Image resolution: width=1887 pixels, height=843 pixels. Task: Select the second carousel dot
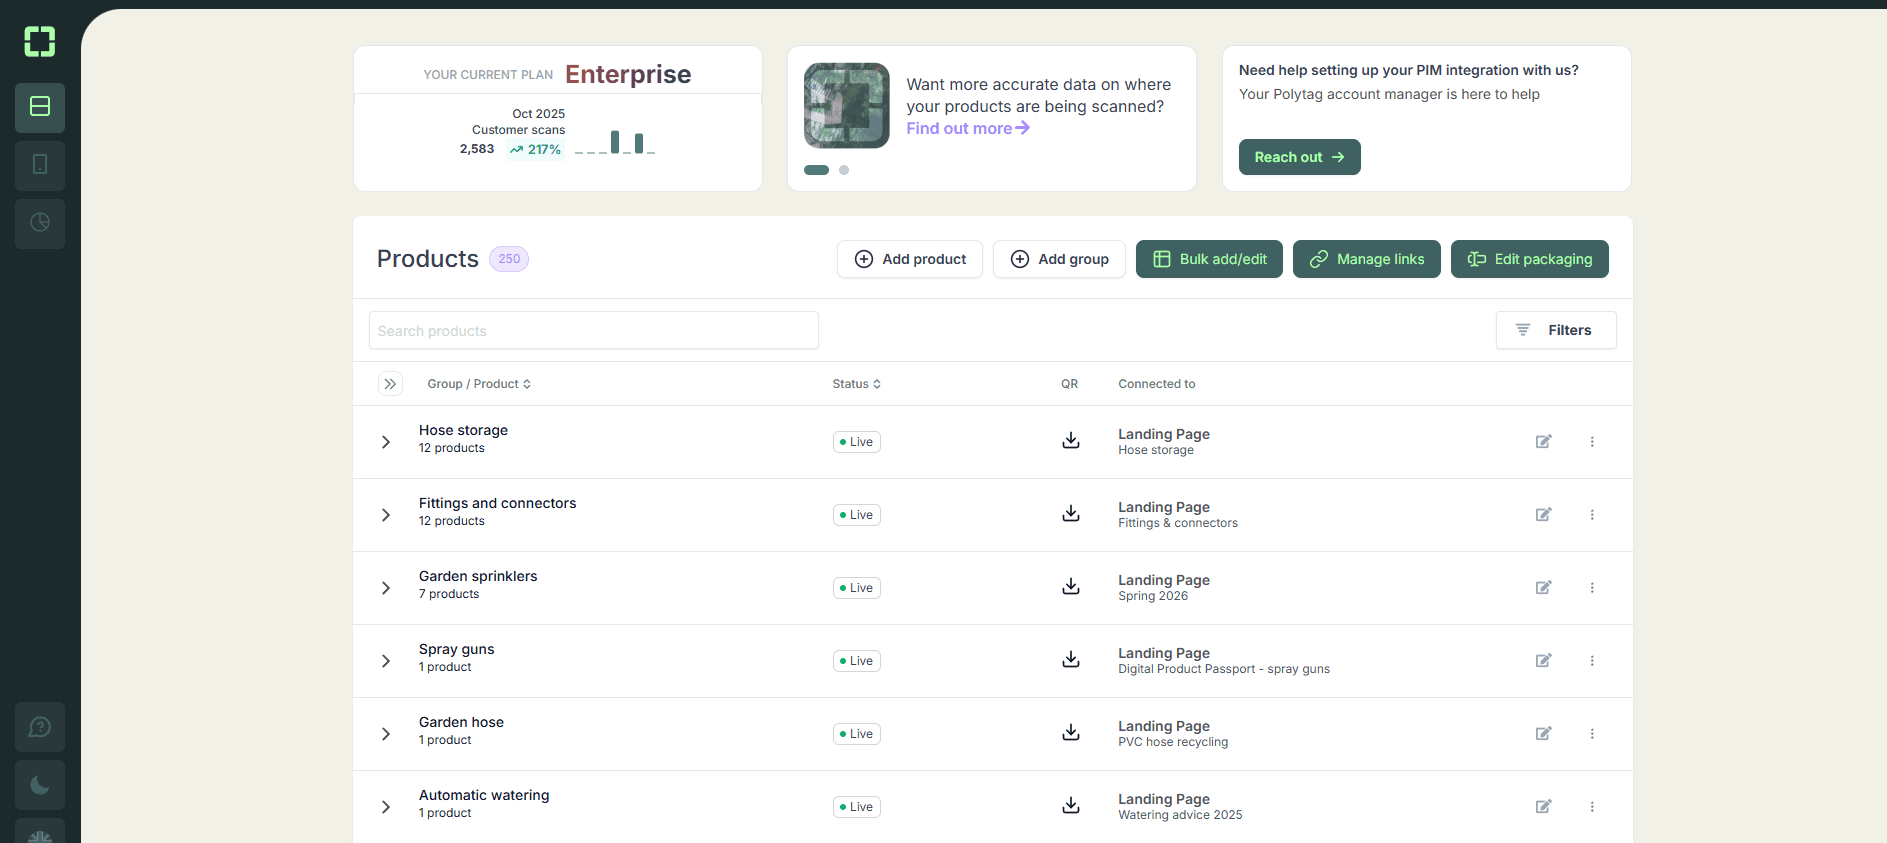pyautogui.click(x=844, y=170)
